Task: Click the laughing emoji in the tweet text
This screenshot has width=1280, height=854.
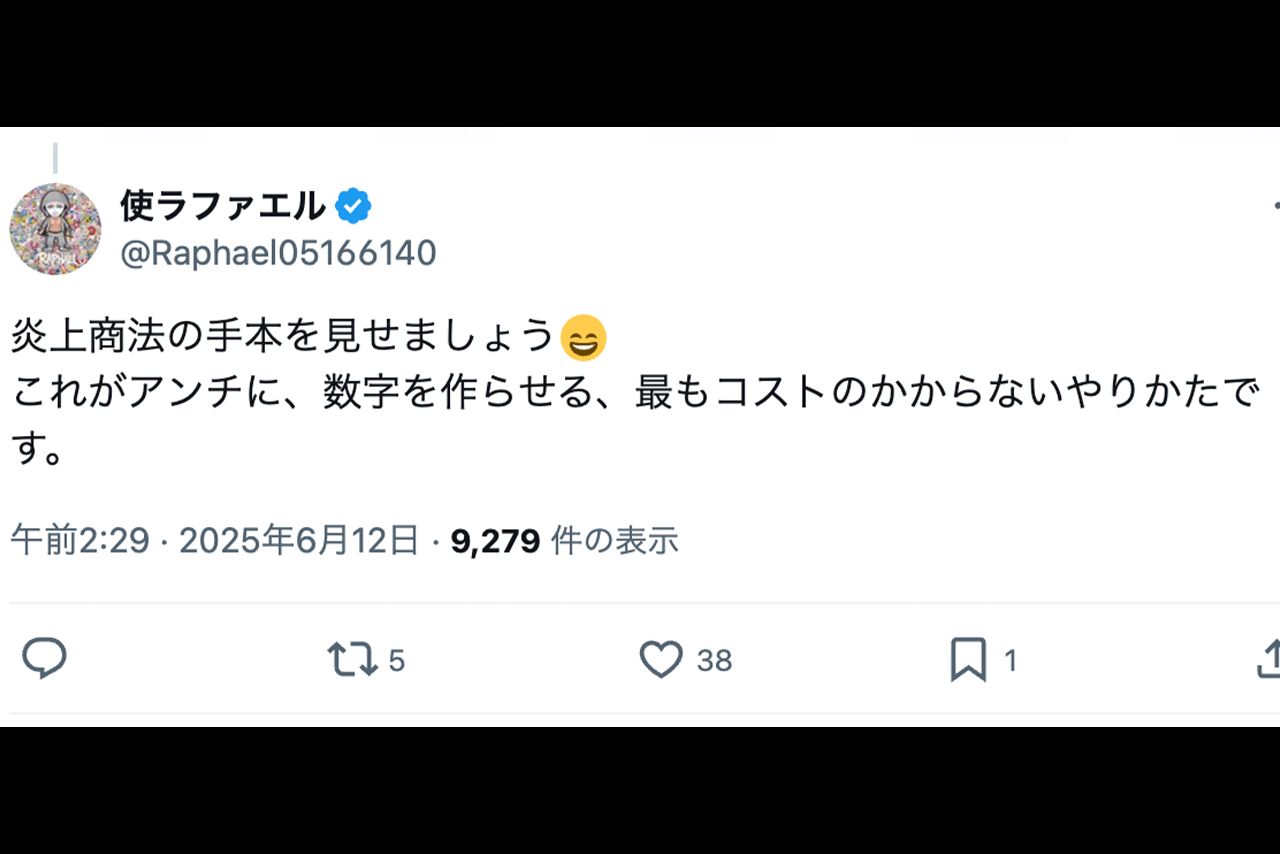Action: (584, 340)
